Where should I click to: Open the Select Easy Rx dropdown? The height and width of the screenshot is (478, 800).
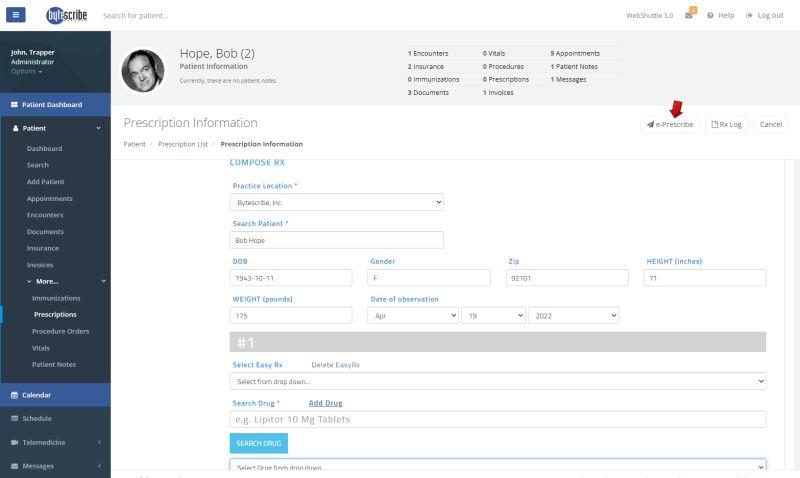click(498, 381)
